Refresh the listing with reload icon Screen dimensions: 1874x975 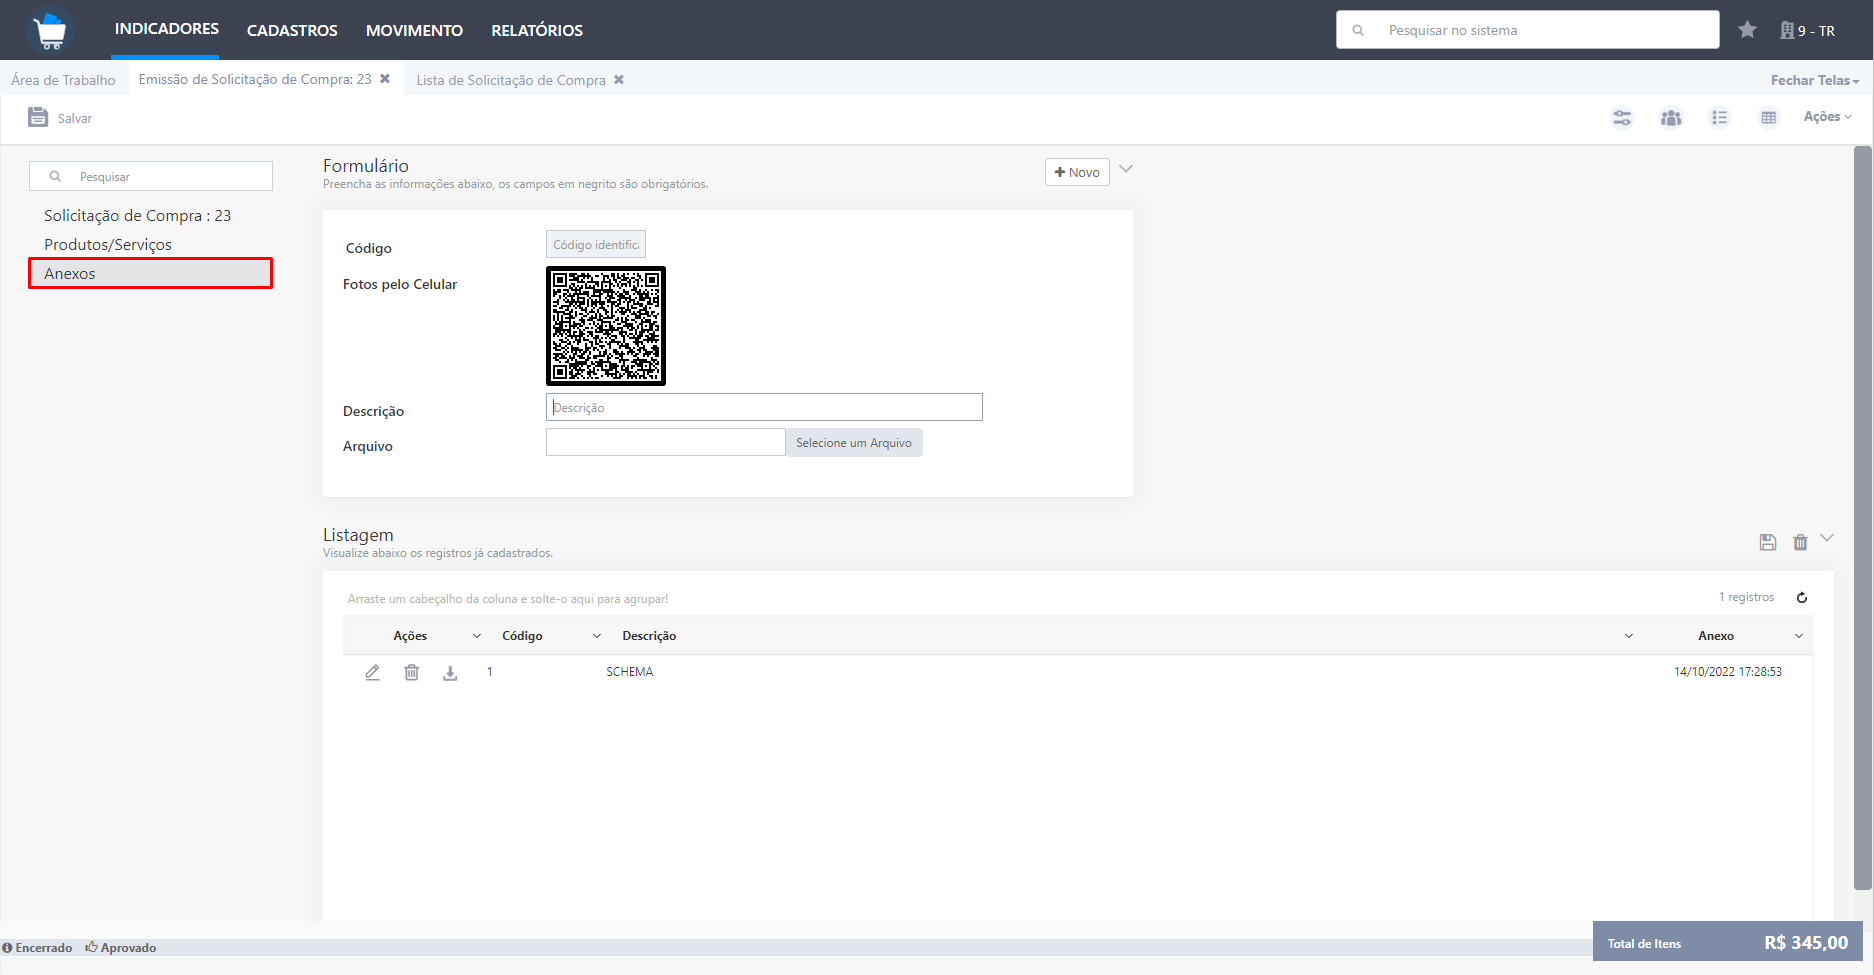[x=1802, y=598]
